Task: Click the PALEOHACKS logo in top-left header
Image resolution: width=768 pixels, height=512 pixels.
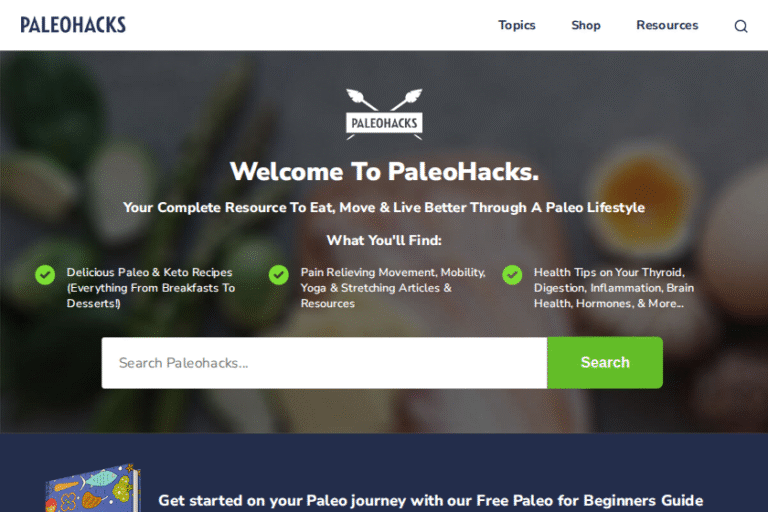Action: tap(73, 25)
